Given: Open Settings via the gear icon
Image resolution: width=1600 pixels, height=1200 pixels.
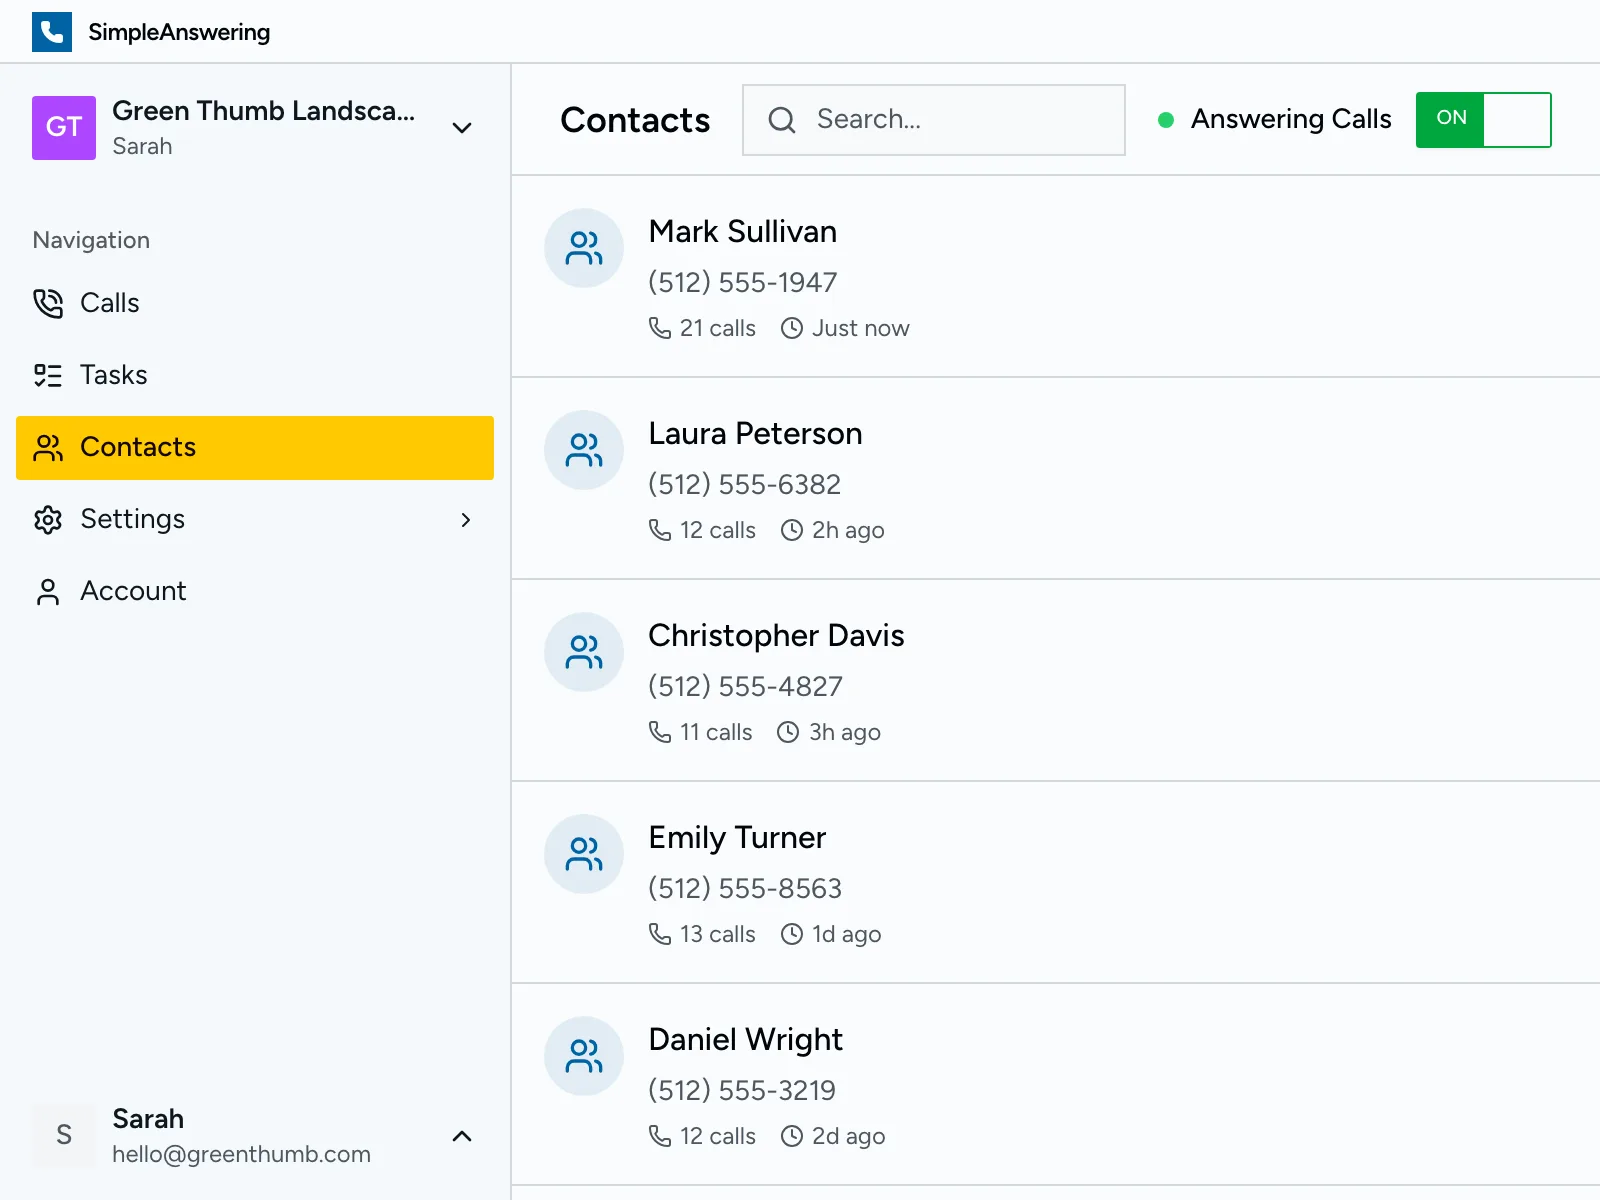Looking at the screenshot, I should pos(48,520).
